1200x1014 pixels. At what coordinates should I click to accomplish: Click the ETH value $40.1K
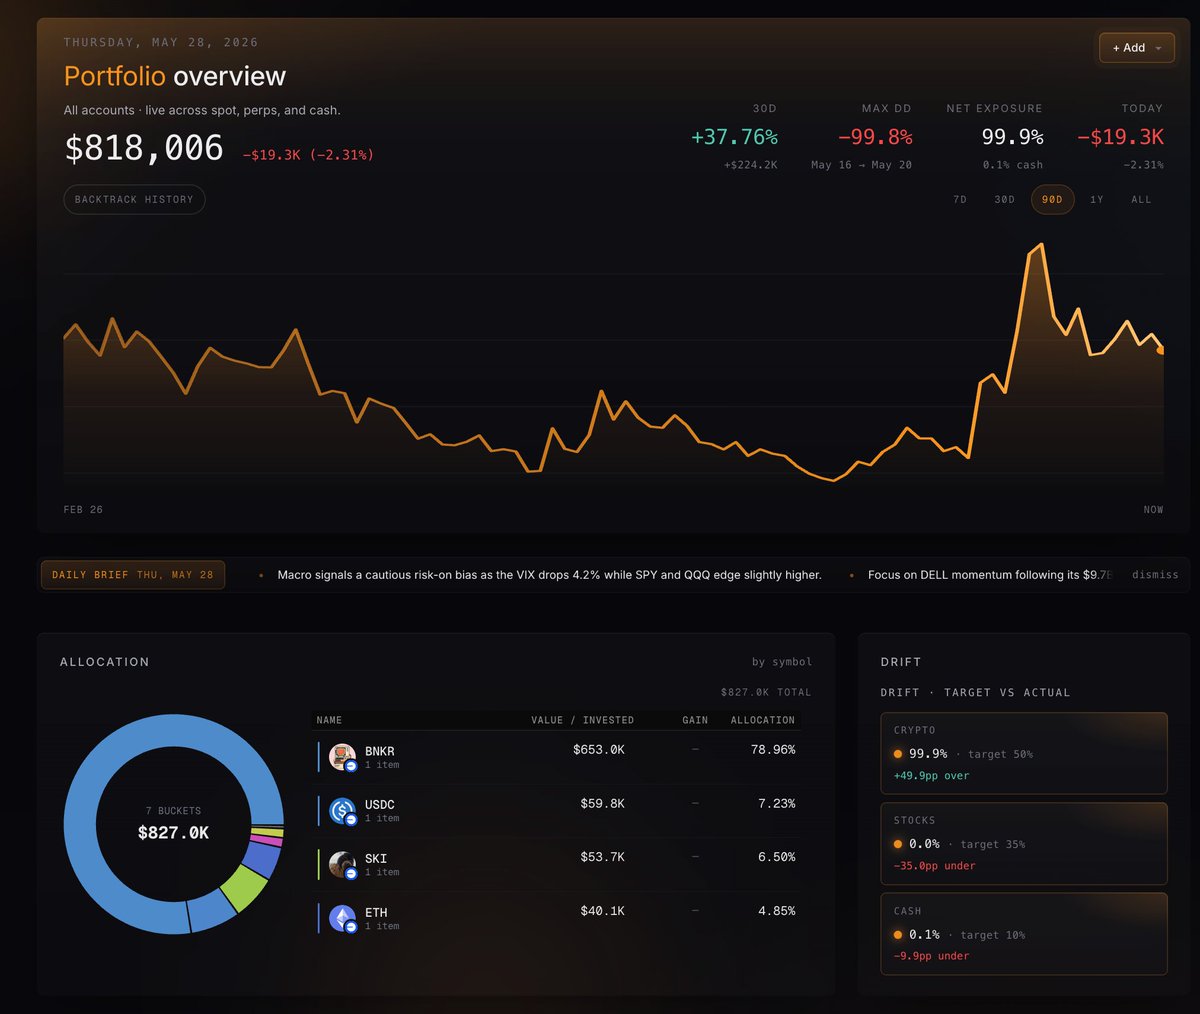coord(602,911)
